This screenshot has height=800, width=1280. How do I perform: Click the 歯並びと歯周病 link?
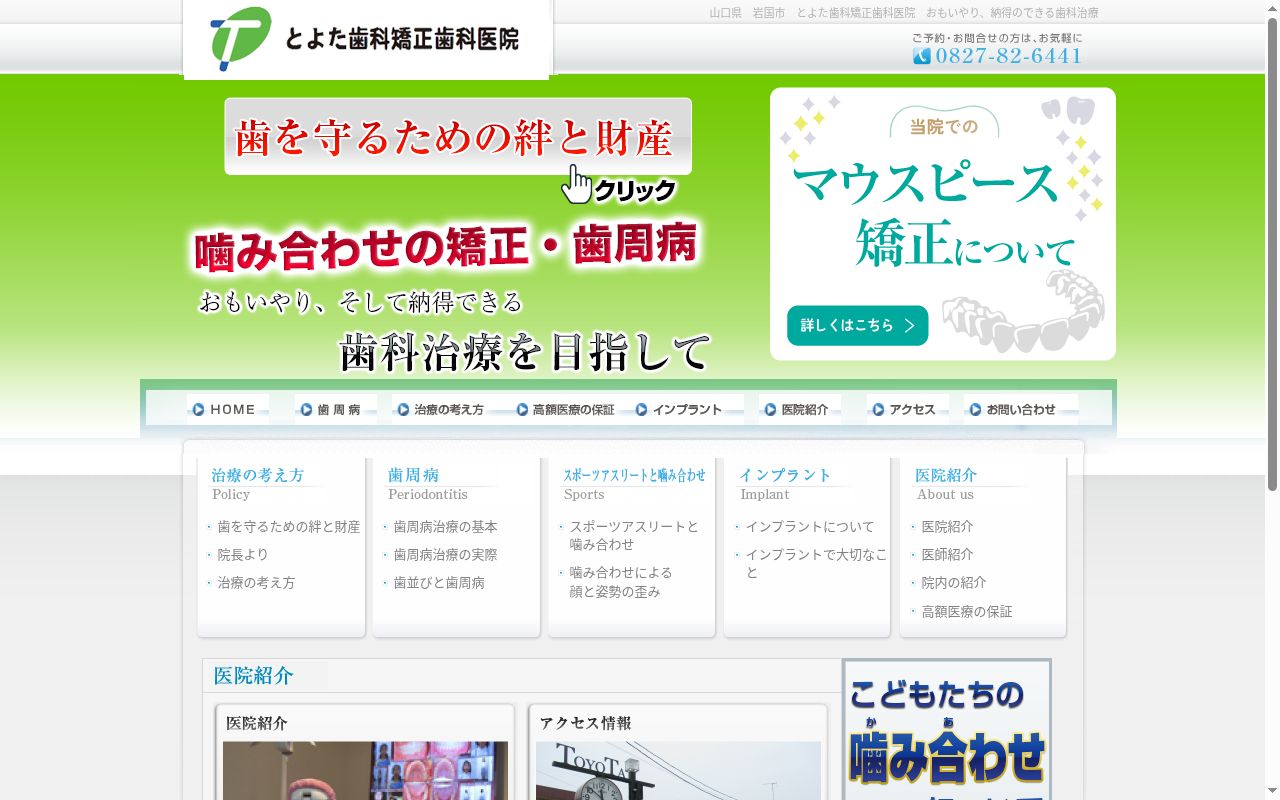[439, 583]
